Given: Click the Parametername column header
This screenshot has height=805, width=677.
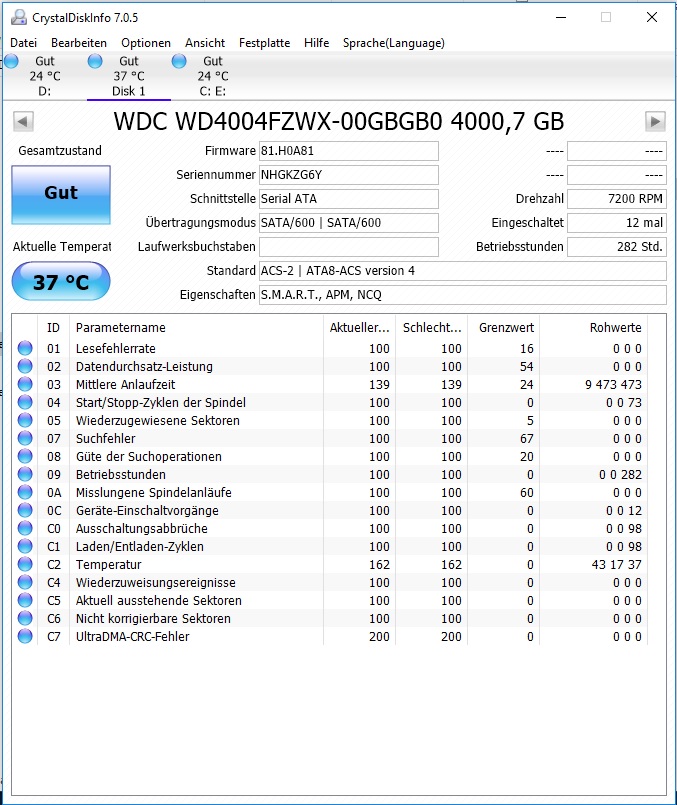Looking at the screenshot, I should click(196, 328).
